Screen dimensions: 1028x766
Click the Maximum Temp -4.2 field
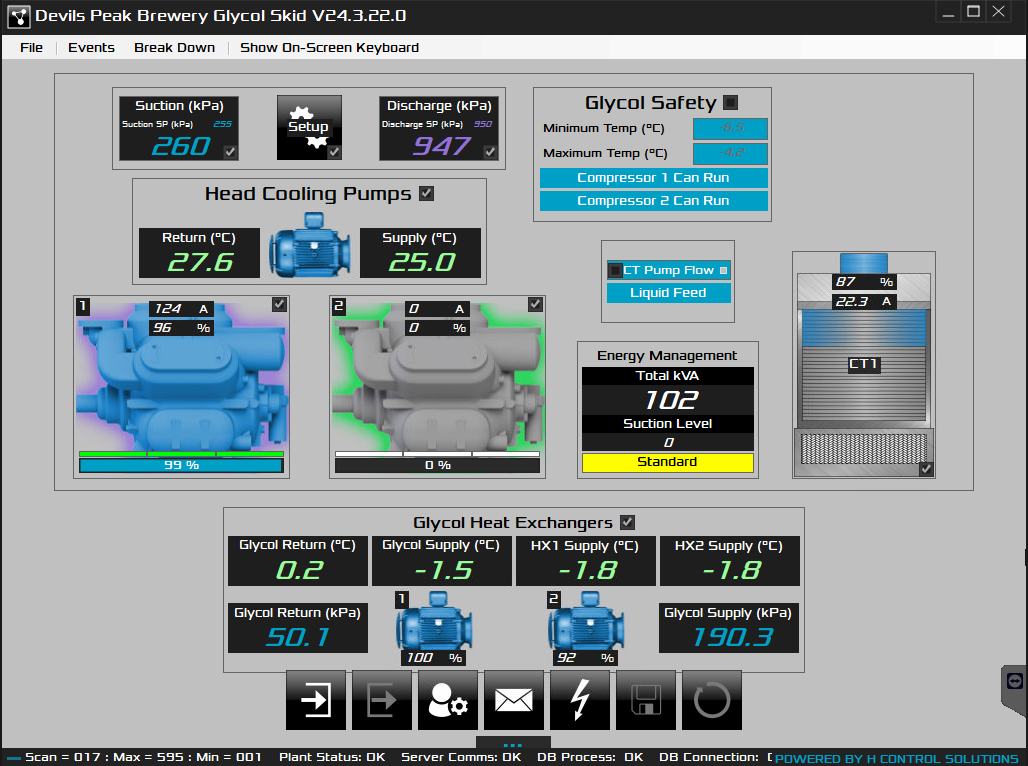(730, 153)
